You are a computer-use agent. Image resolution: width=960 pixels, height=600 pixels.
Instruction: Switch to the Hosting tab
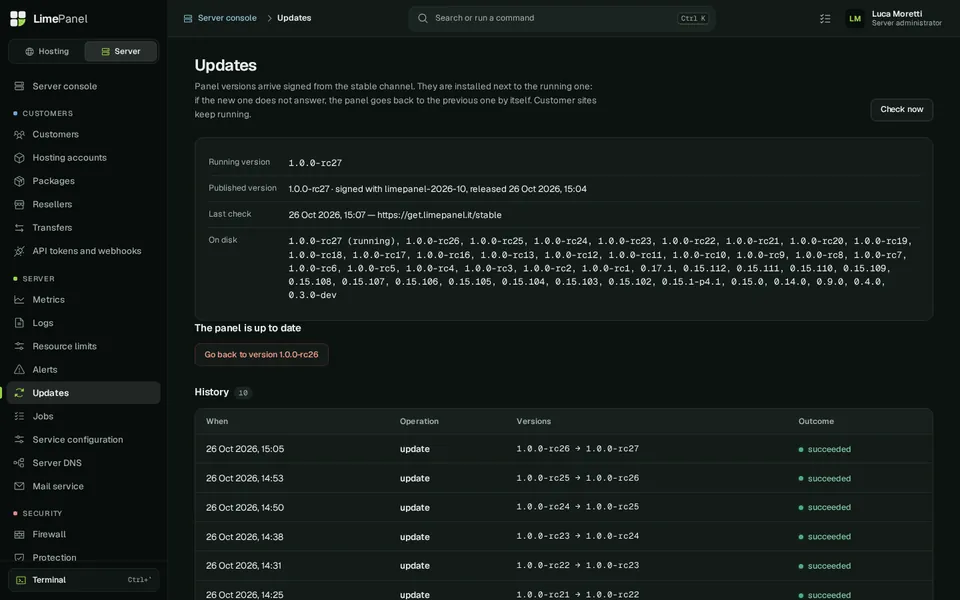coord(47,51)
